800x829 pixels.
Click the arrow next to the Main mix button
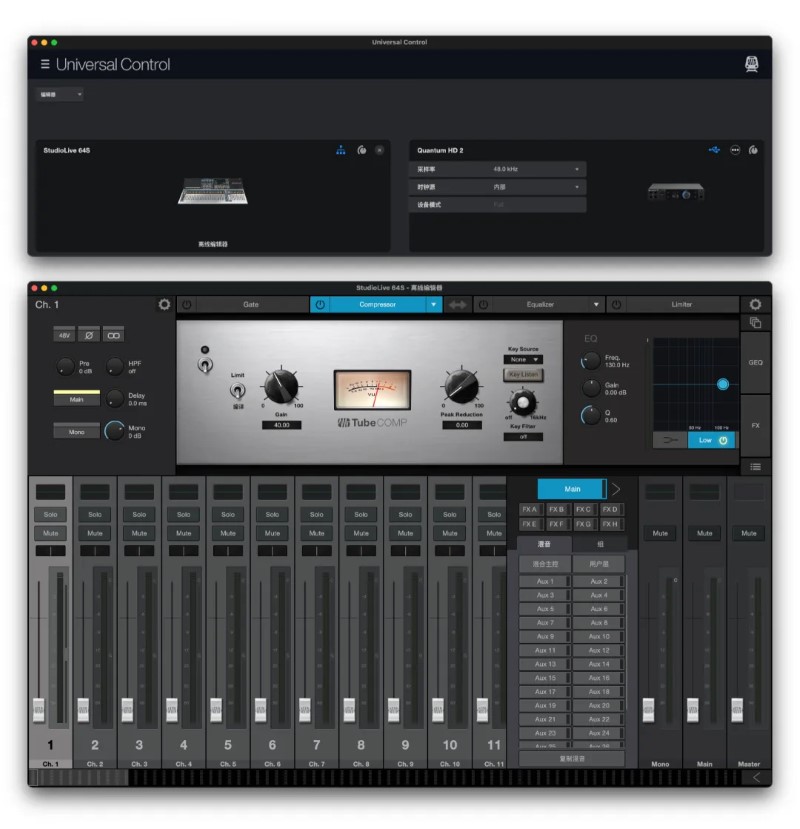(616, 489)
